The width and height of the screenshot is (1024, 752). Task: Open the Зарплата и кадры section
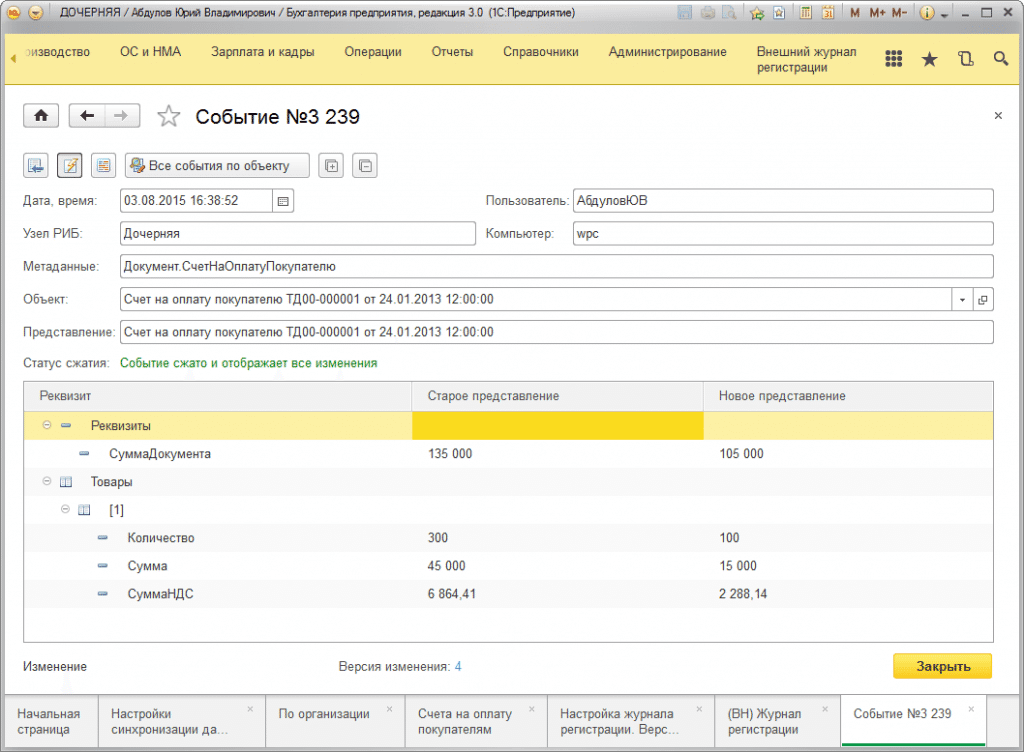(263, 52)
